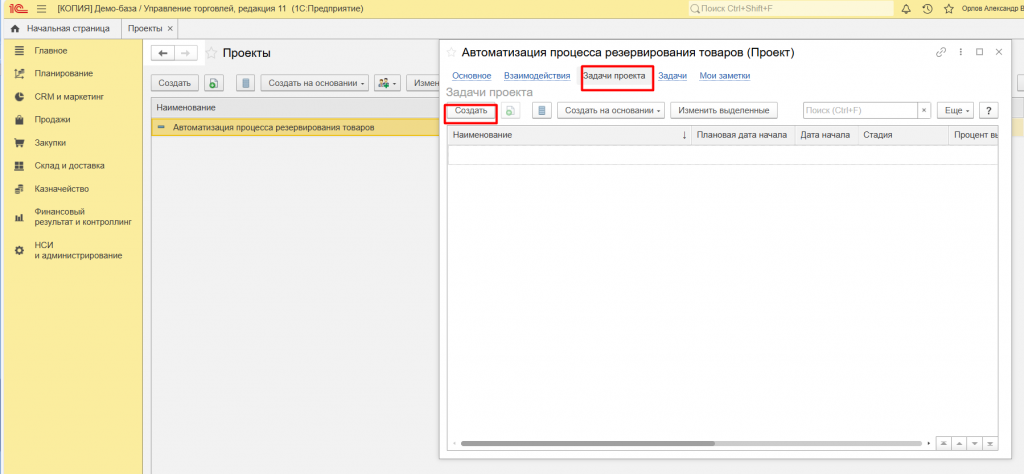Open the Взаимодействия tab in the dialog
Viewport: 1024px width, 474px height.
pos(537,76)
